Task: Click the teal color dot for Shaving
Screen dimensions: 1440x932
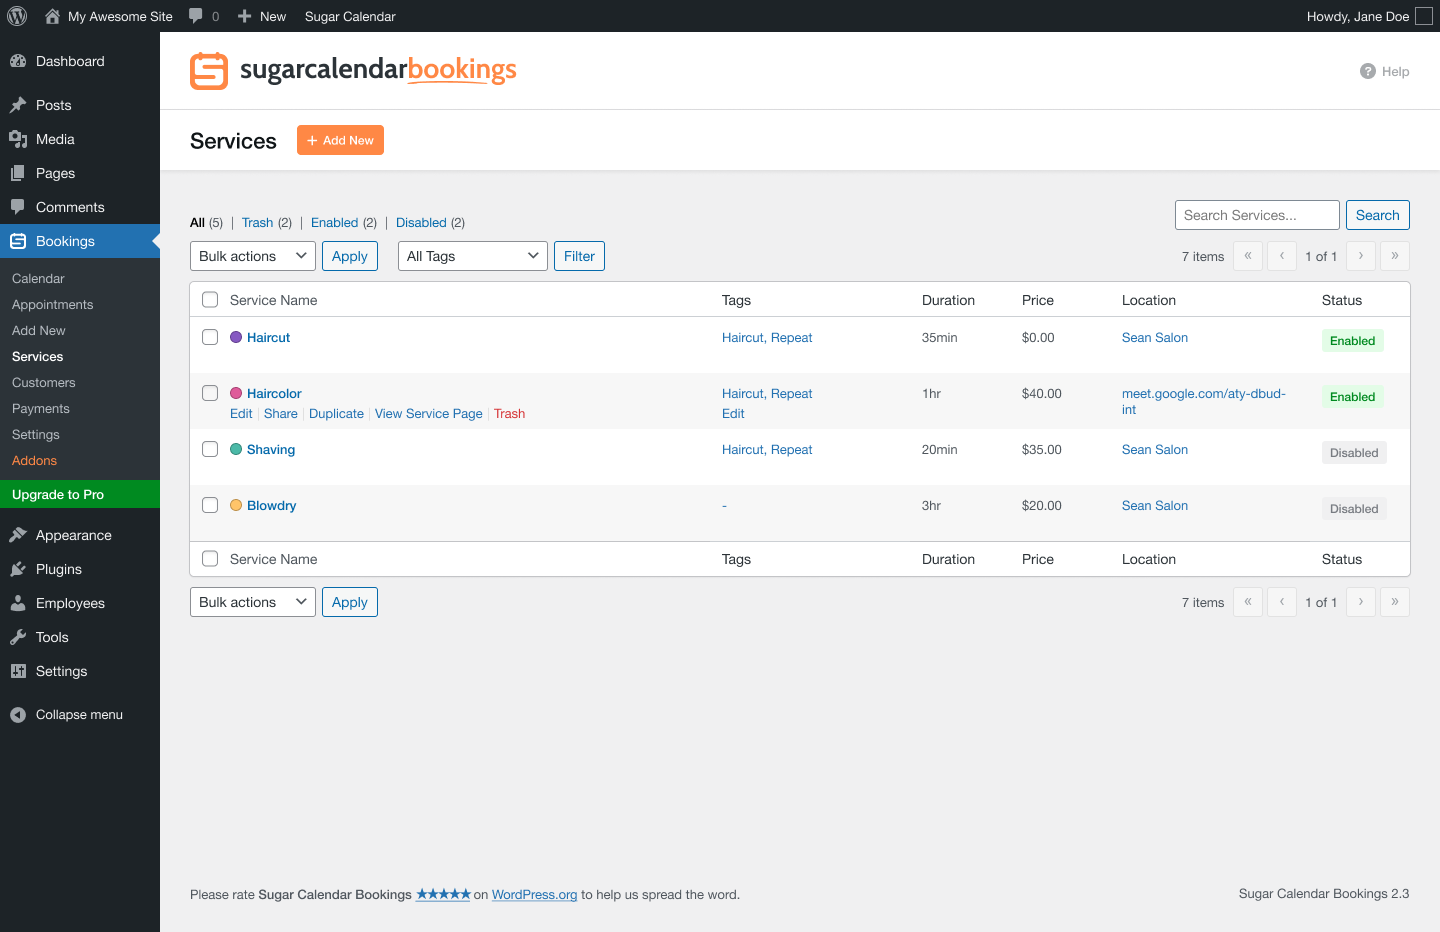Action: (x=236, y=449)
